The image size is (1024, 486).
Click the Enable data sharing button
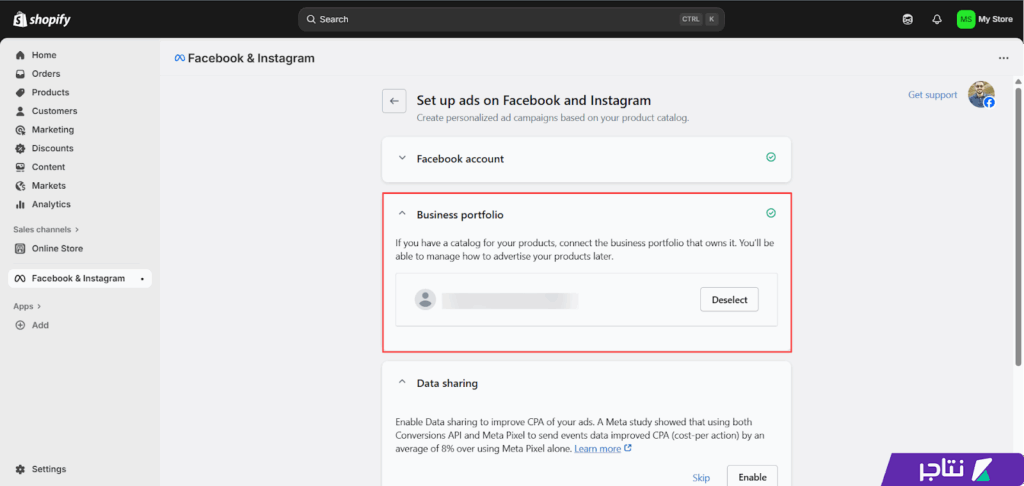click(x=752, y=477)
